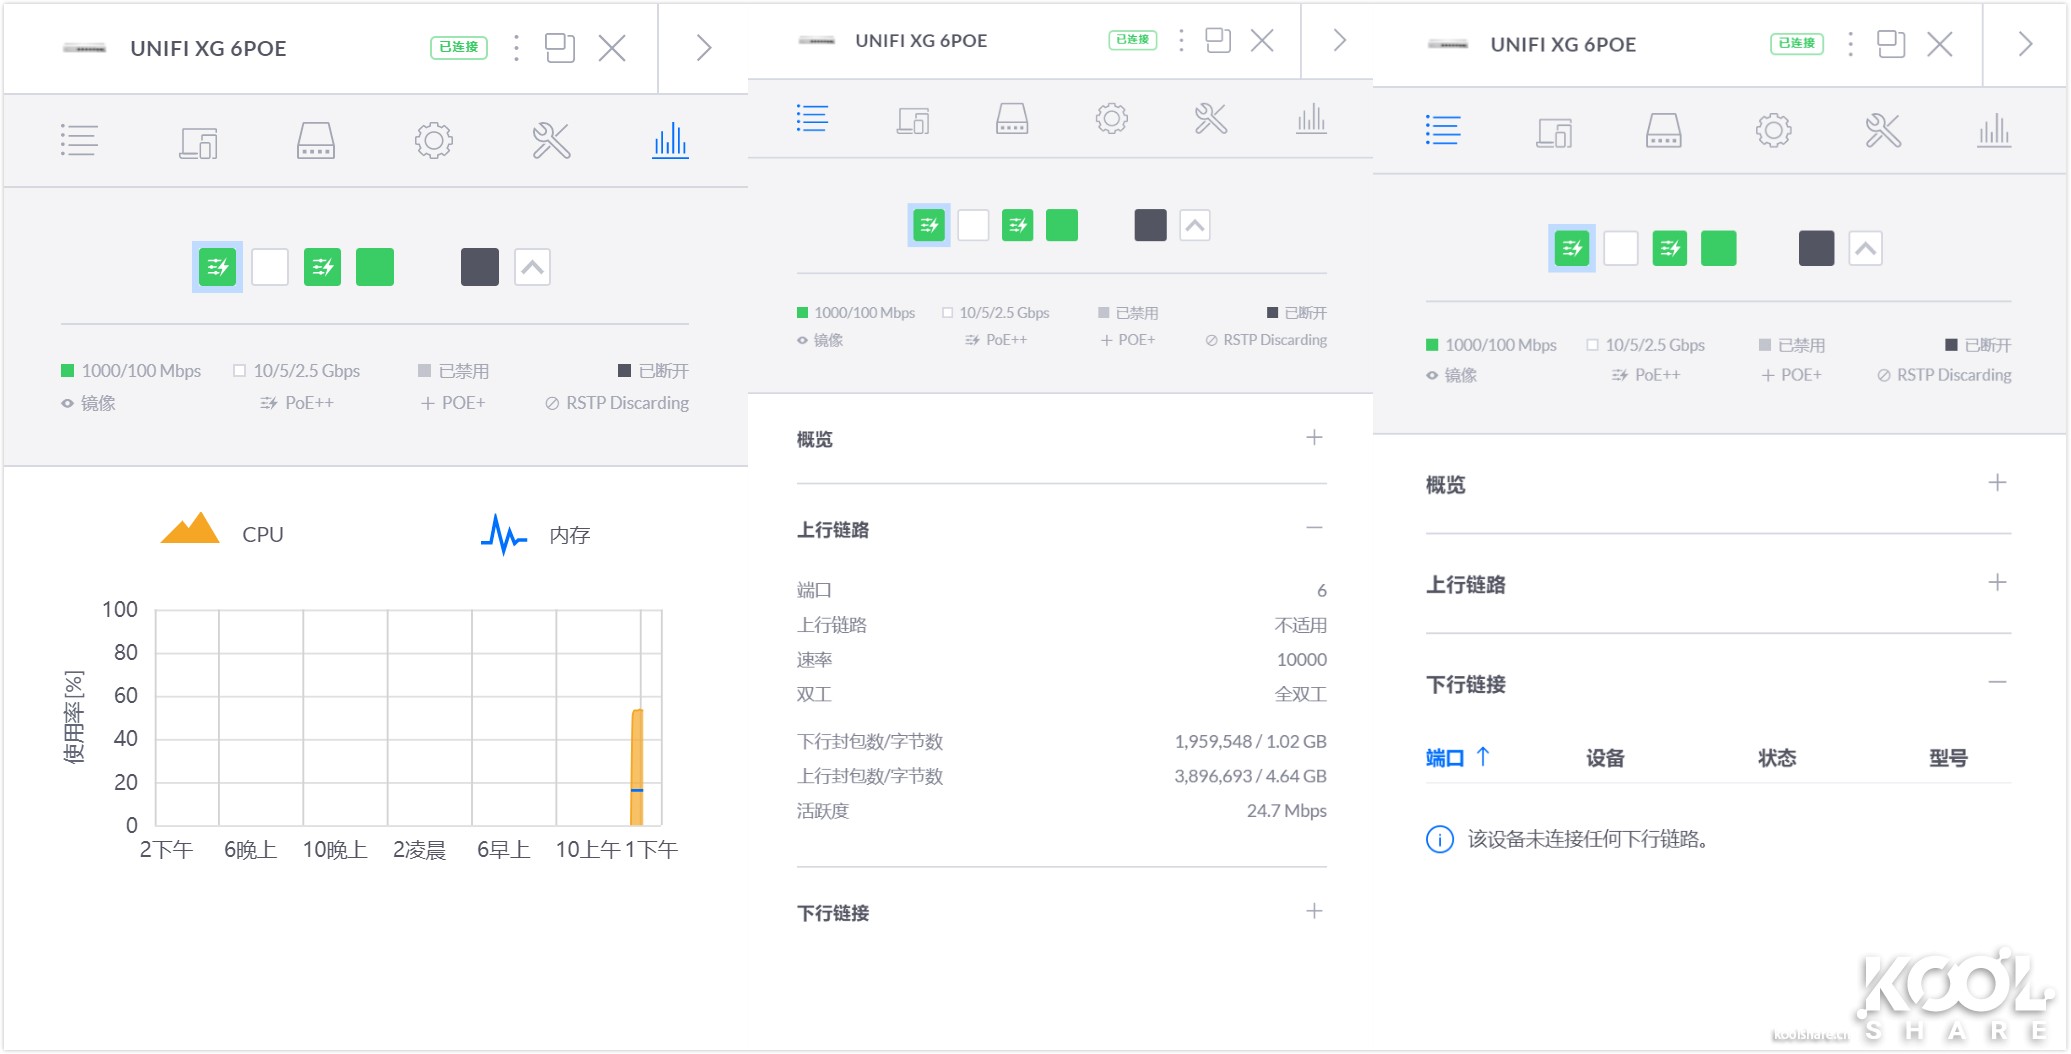Click the right chevron arrow between panels
Image resolution: width=2071 pixels, height=1054 pixels.
[703, 46]
